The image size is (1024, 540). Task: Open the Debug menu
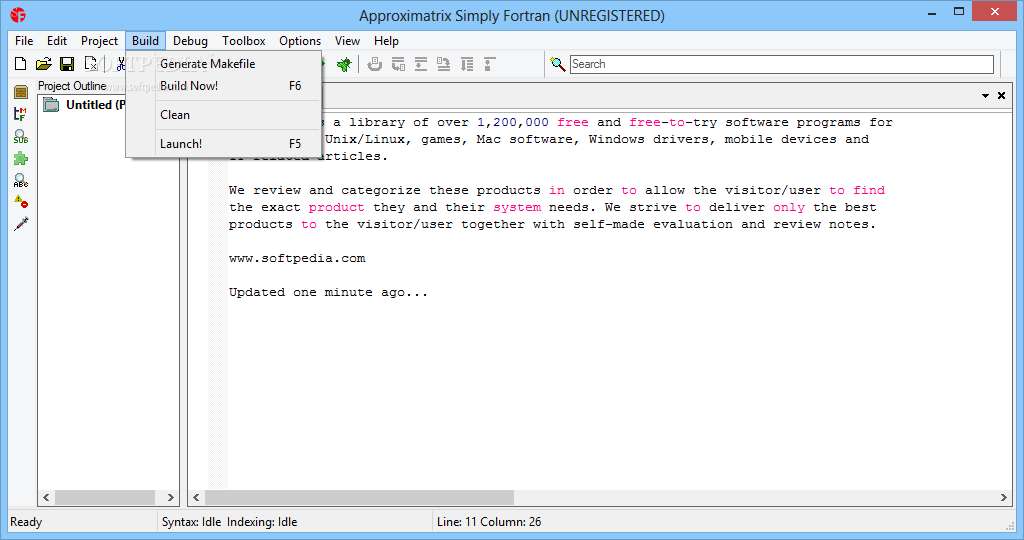pos(190,40)
